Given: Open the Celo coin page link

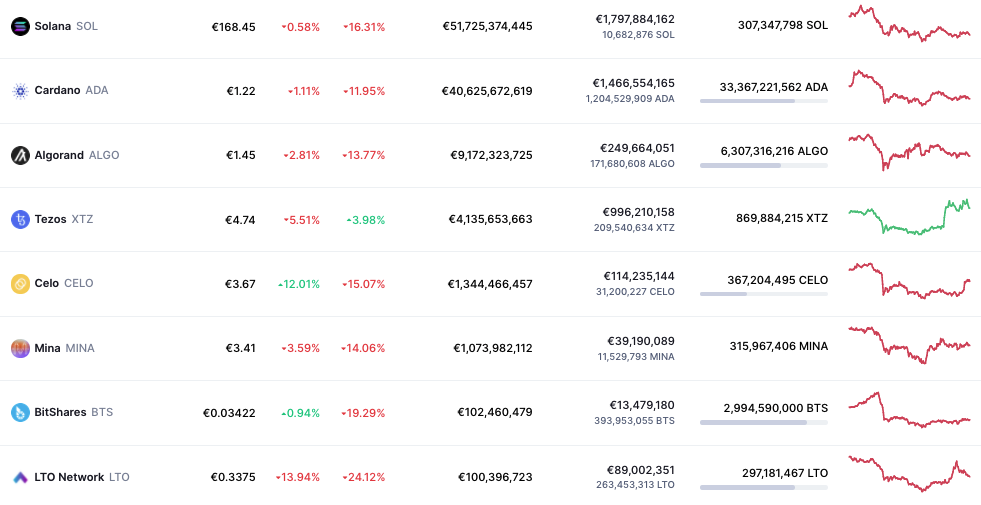Looking at the screenshot, I should coord(64,283).
